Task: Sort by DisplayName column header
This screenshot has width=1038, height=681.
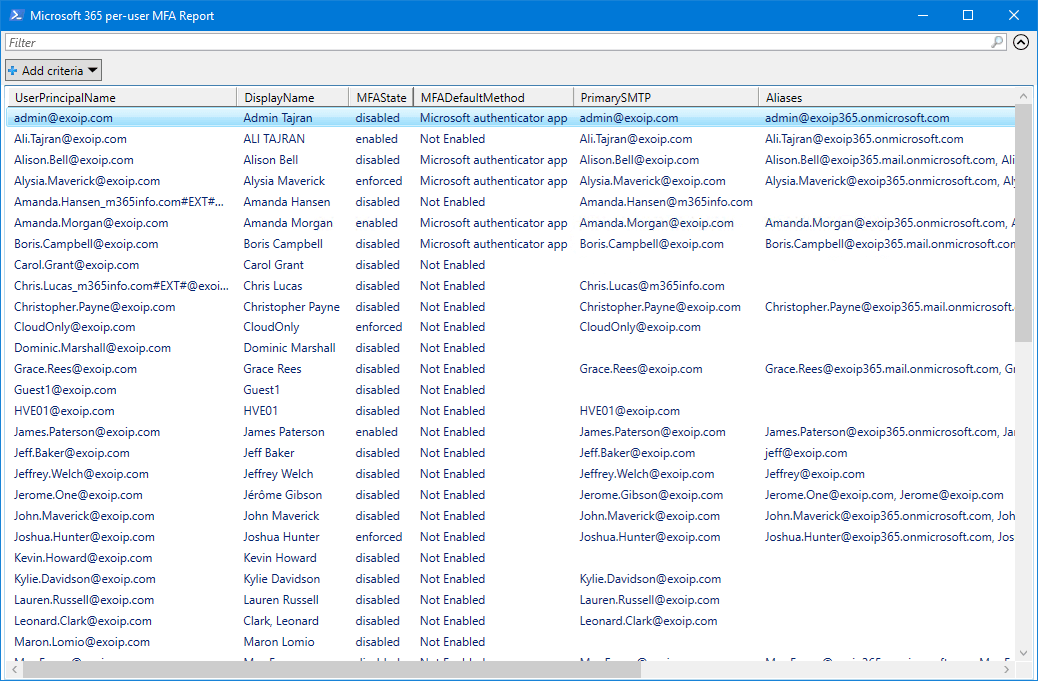Action: pos(293,97)
